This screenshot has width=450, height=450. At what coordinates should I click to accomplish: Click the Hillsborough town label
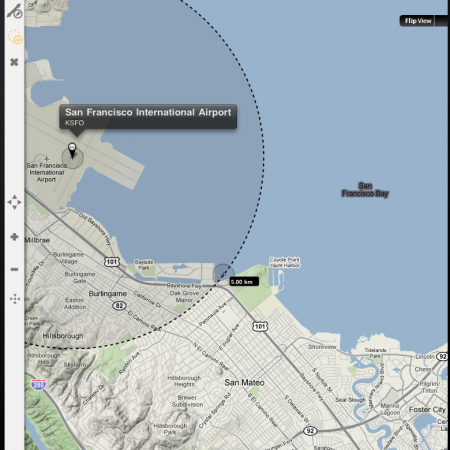[63, 336]
